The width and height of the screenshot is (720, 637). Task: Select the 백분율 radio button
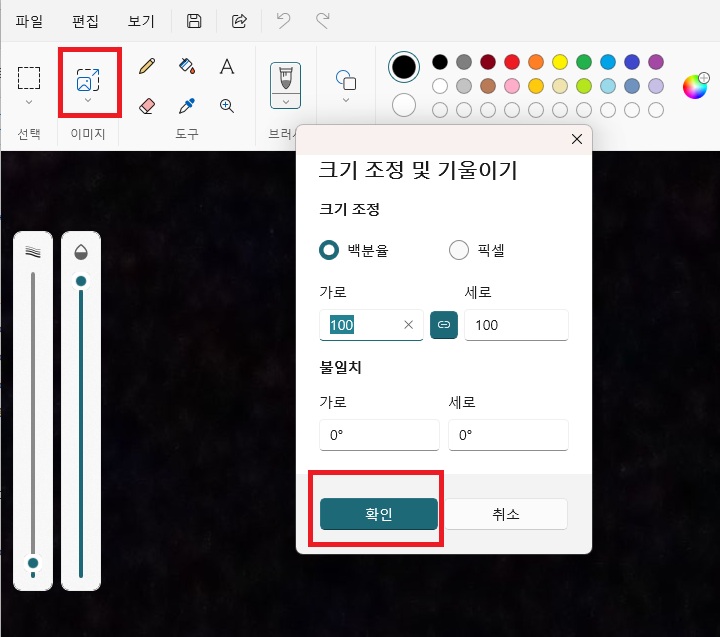[329, 250]
